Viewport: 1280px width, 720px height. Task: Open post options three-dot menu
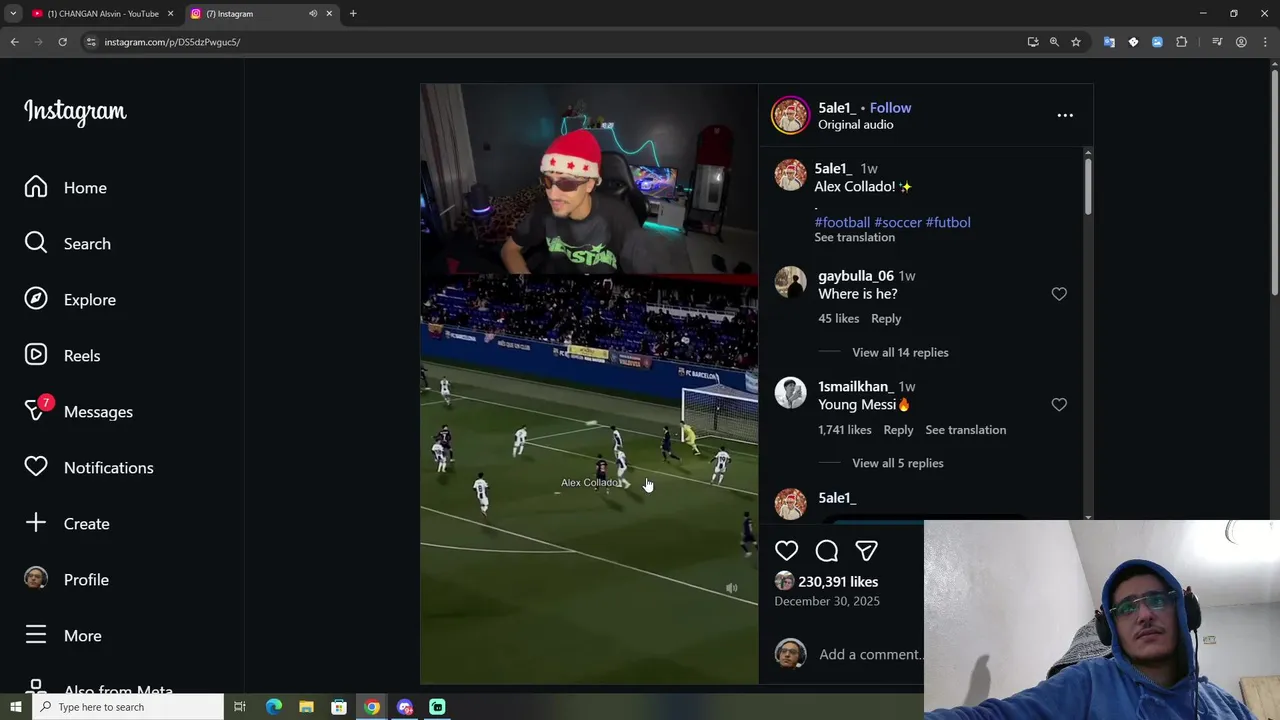pyautogui.click(x=1065, y=116)
